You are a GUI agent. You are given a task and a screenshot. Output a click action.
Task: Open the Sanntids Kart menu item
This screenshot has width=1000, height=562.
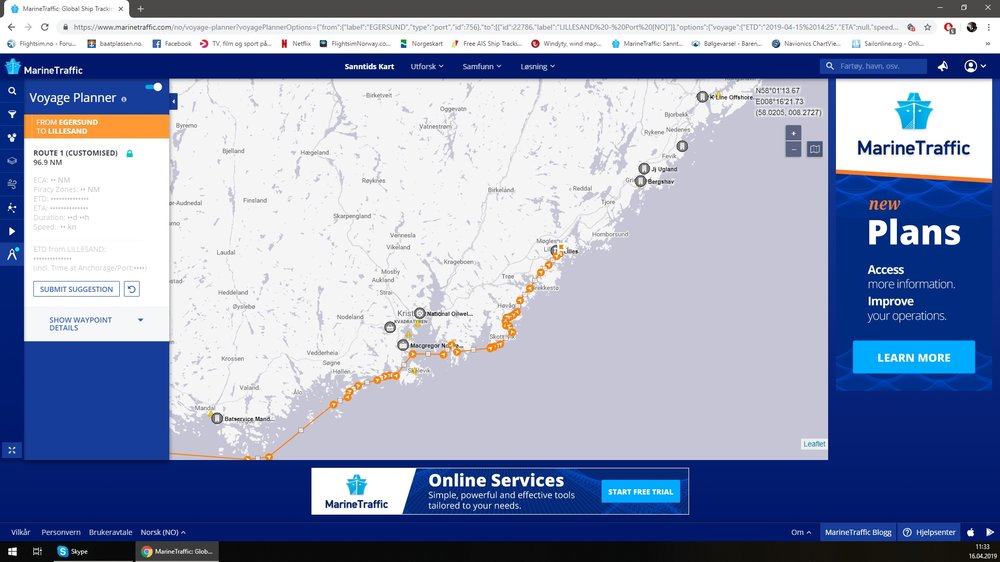click(x=369, y=66)
